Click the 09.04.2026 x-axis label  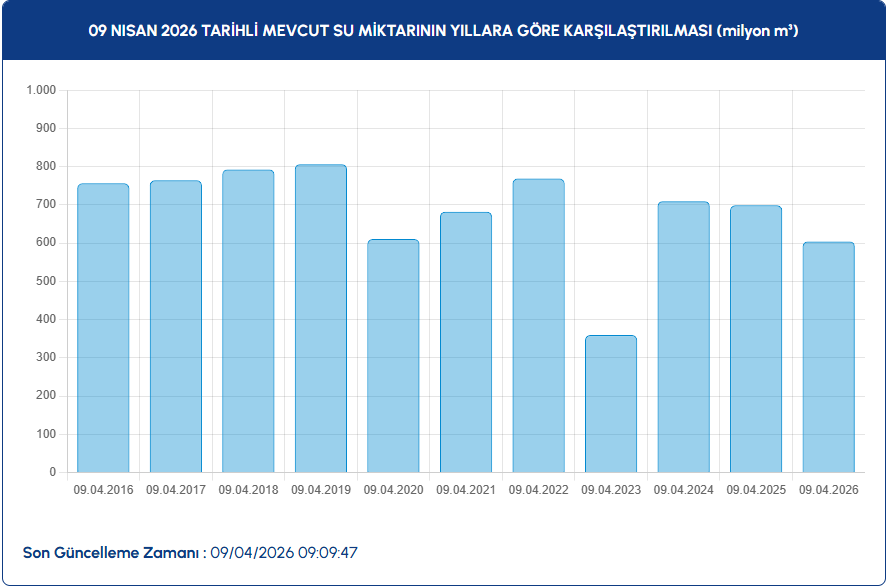(x=828, y=490)
